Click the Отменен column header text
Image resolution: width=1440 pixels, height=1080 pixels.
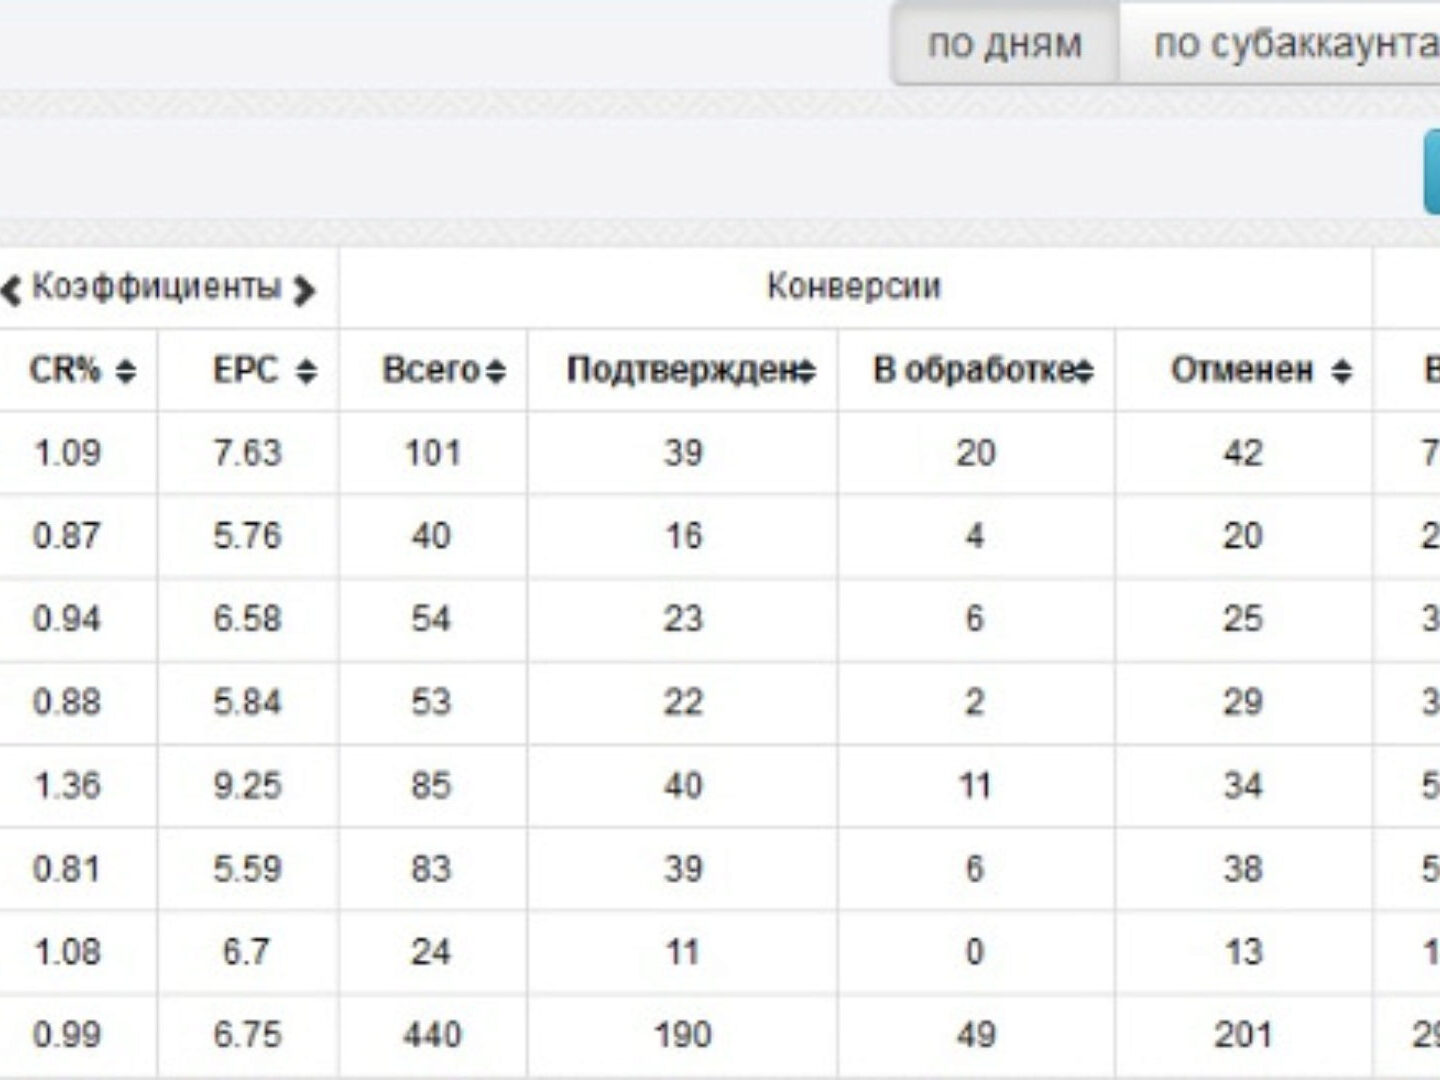[x=1242, y=371]
